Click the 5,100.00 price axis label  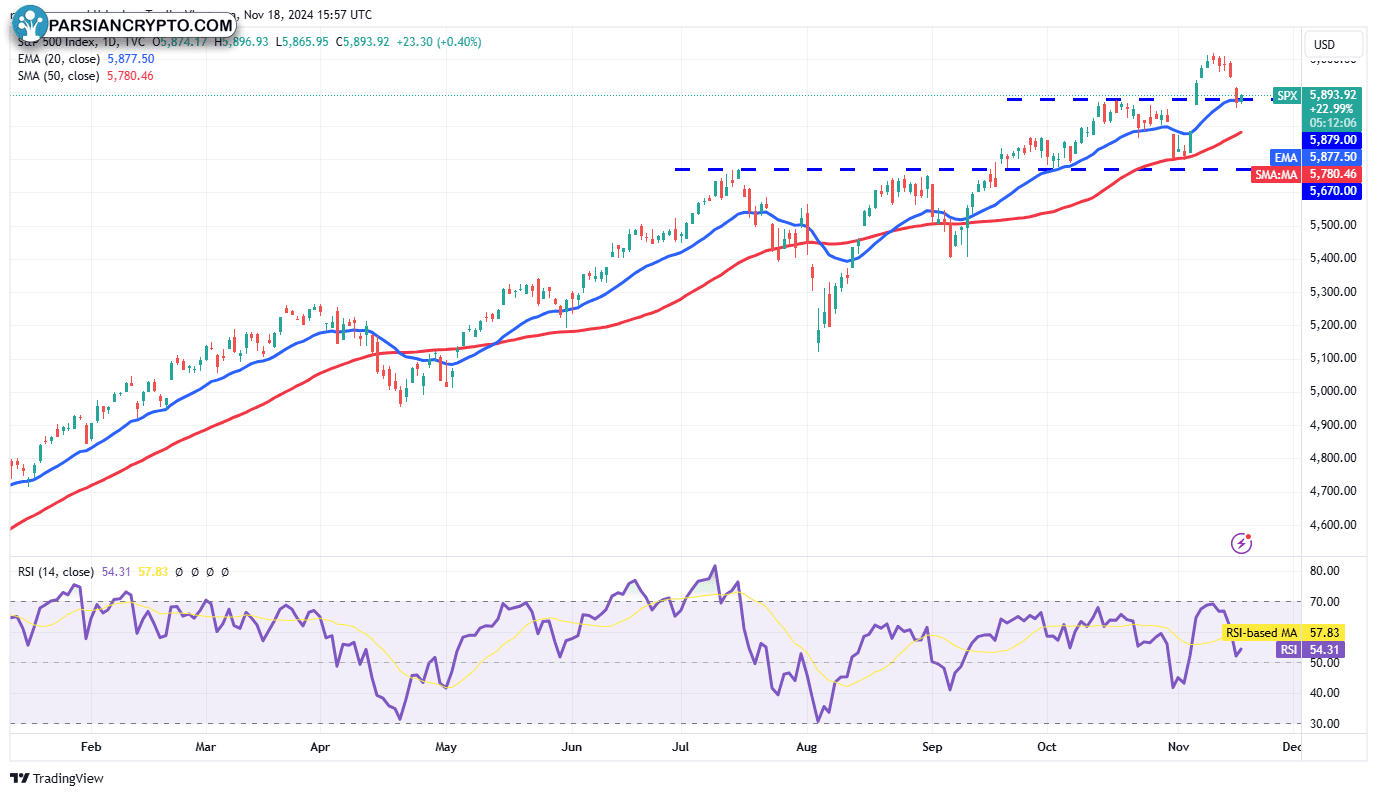point(1334,358)
